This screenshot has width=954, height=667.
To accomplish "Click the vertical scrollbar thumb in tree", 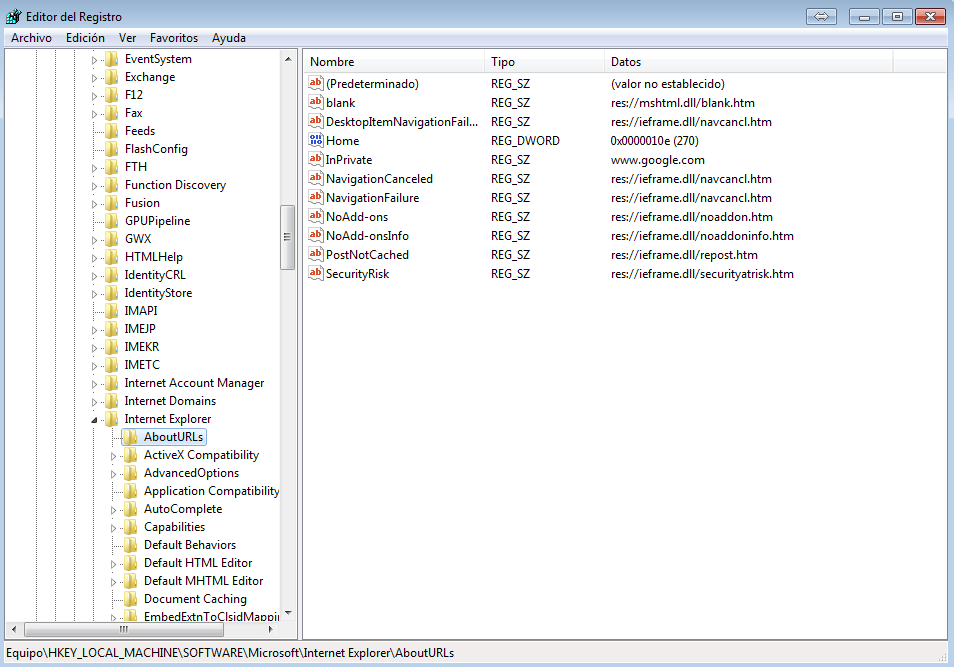I will point(287,237).
